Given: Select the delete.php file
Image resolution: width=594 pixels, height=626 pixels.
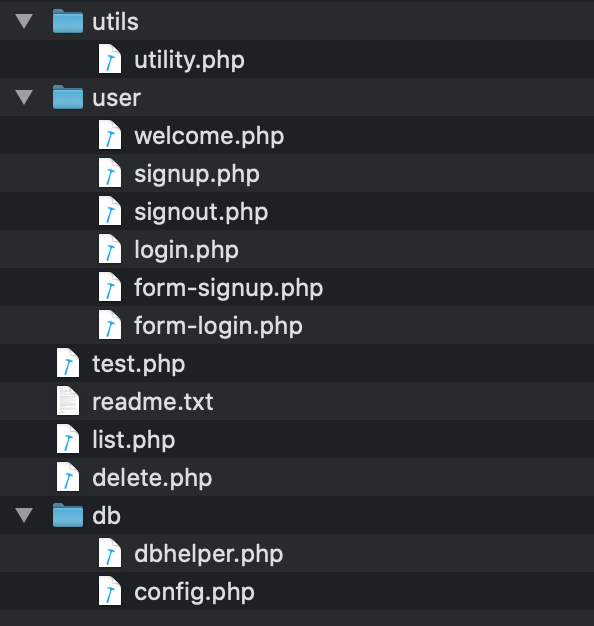Looking at the screenshot, I should [297, 477].
